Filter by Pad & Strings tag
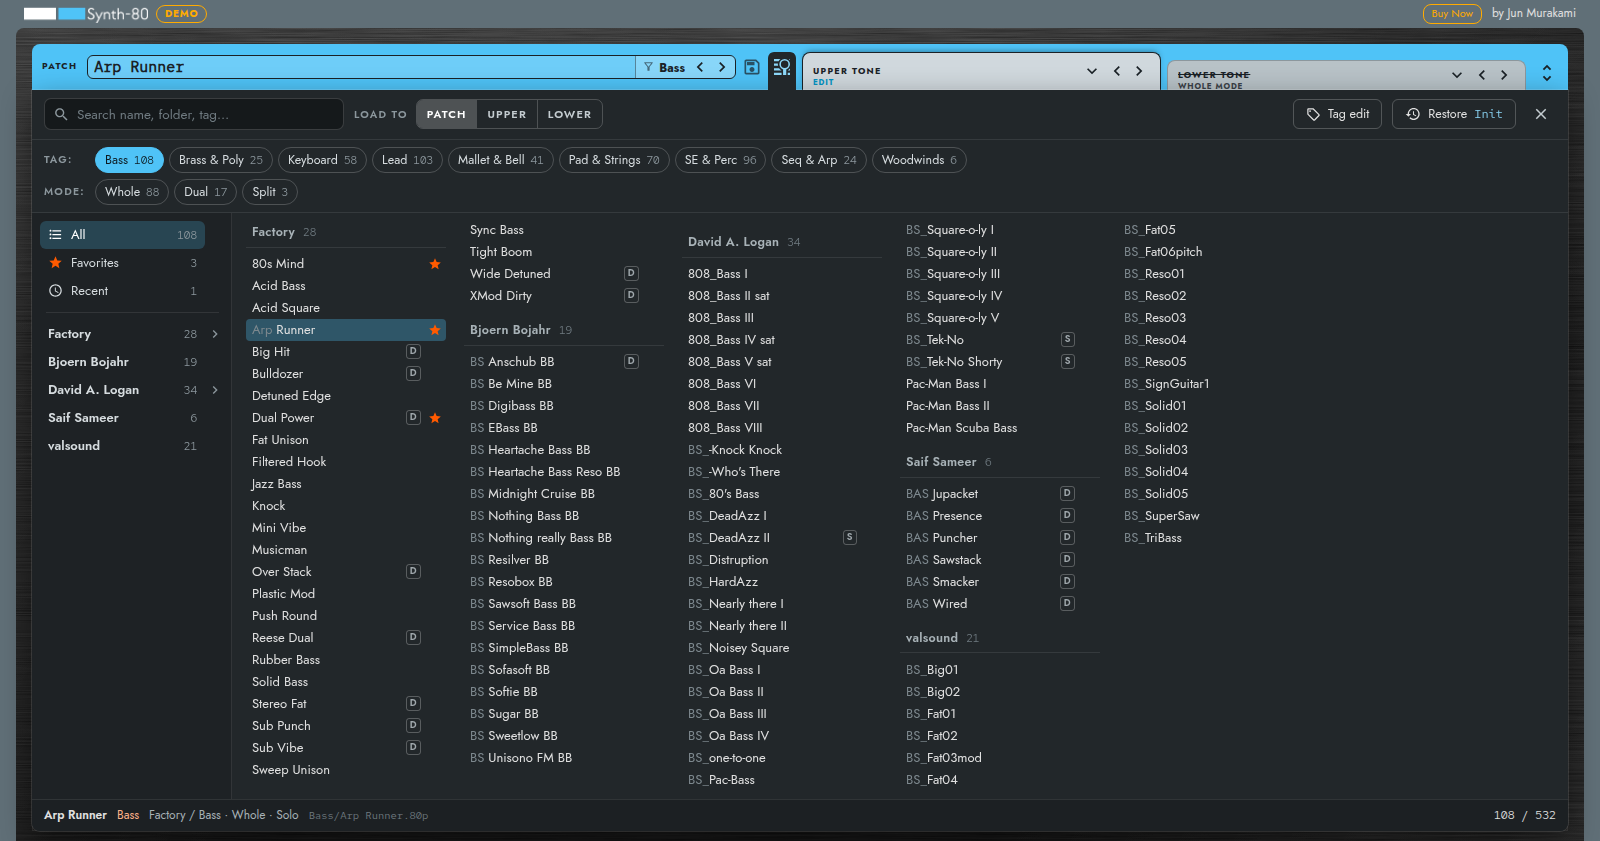The height and width of the screenshot is (841, 1600). tap(614, 160)
